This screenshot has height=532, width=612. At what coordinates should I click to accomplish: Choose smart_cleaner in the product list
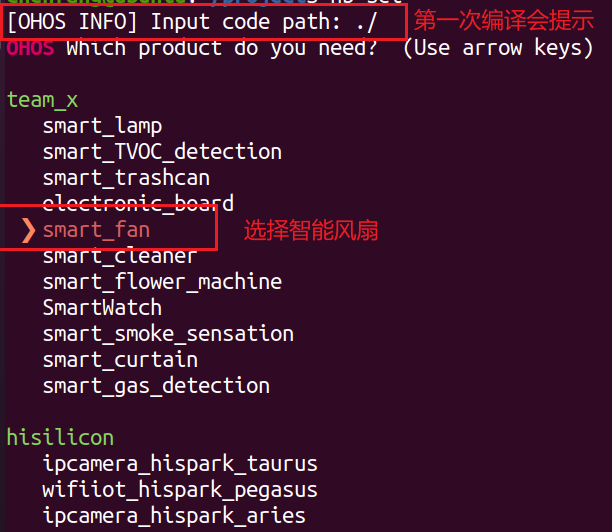[120, 256]
